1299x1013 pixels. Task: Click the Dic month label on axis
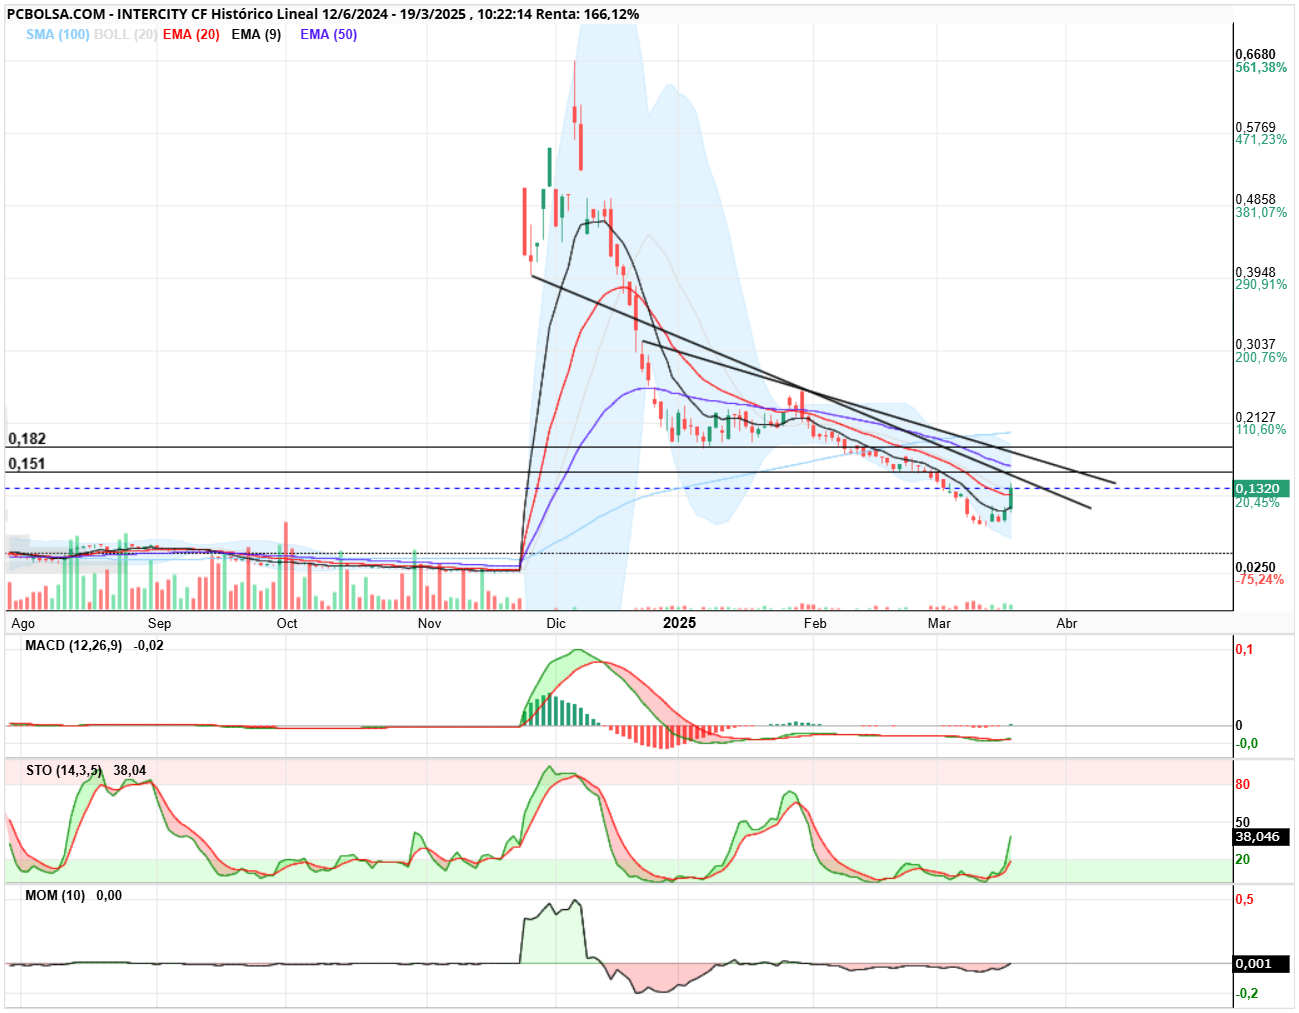tap(556, 623)
